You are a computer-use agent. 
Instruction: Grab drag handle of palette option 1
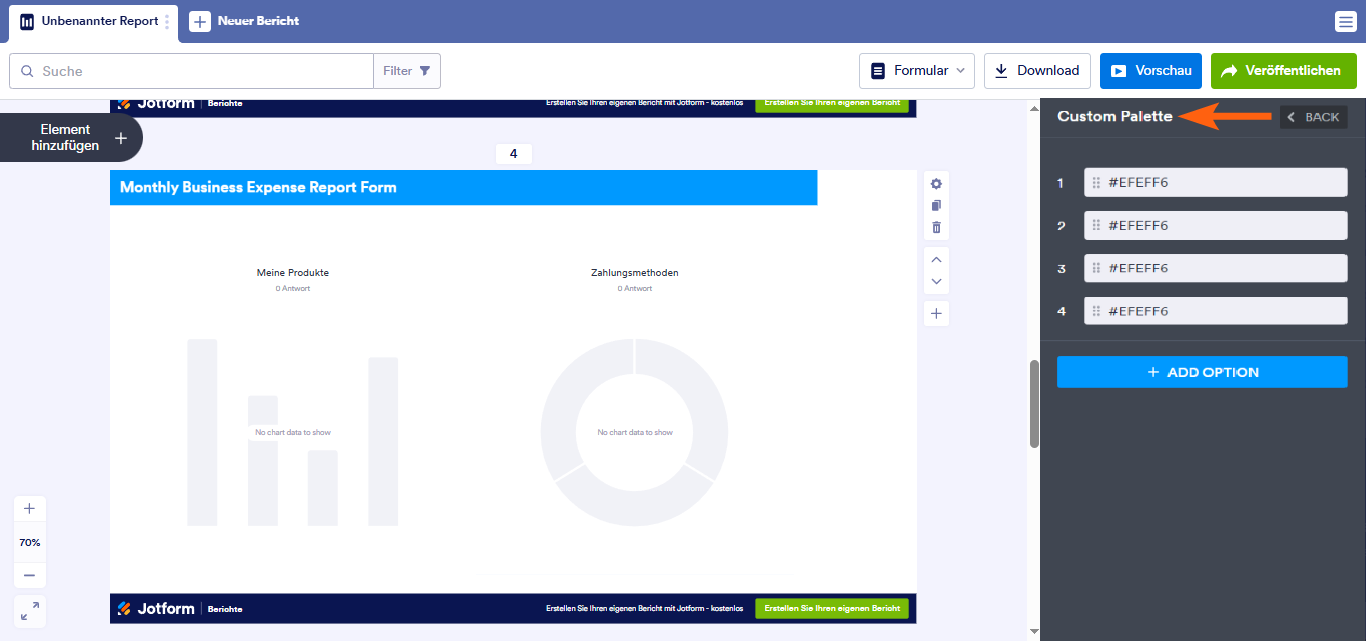(1097, 183)
